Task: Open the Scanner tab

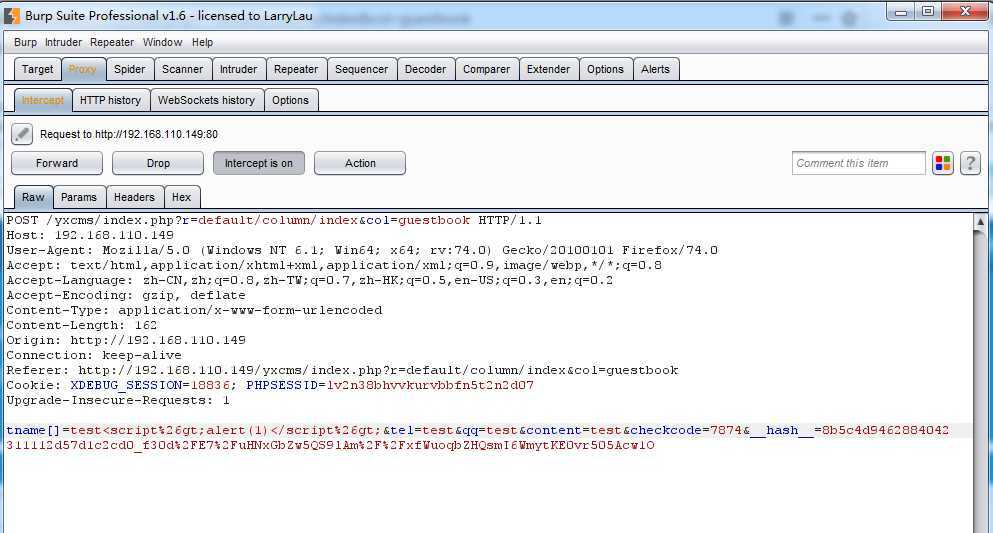Action: click(182, 69)
